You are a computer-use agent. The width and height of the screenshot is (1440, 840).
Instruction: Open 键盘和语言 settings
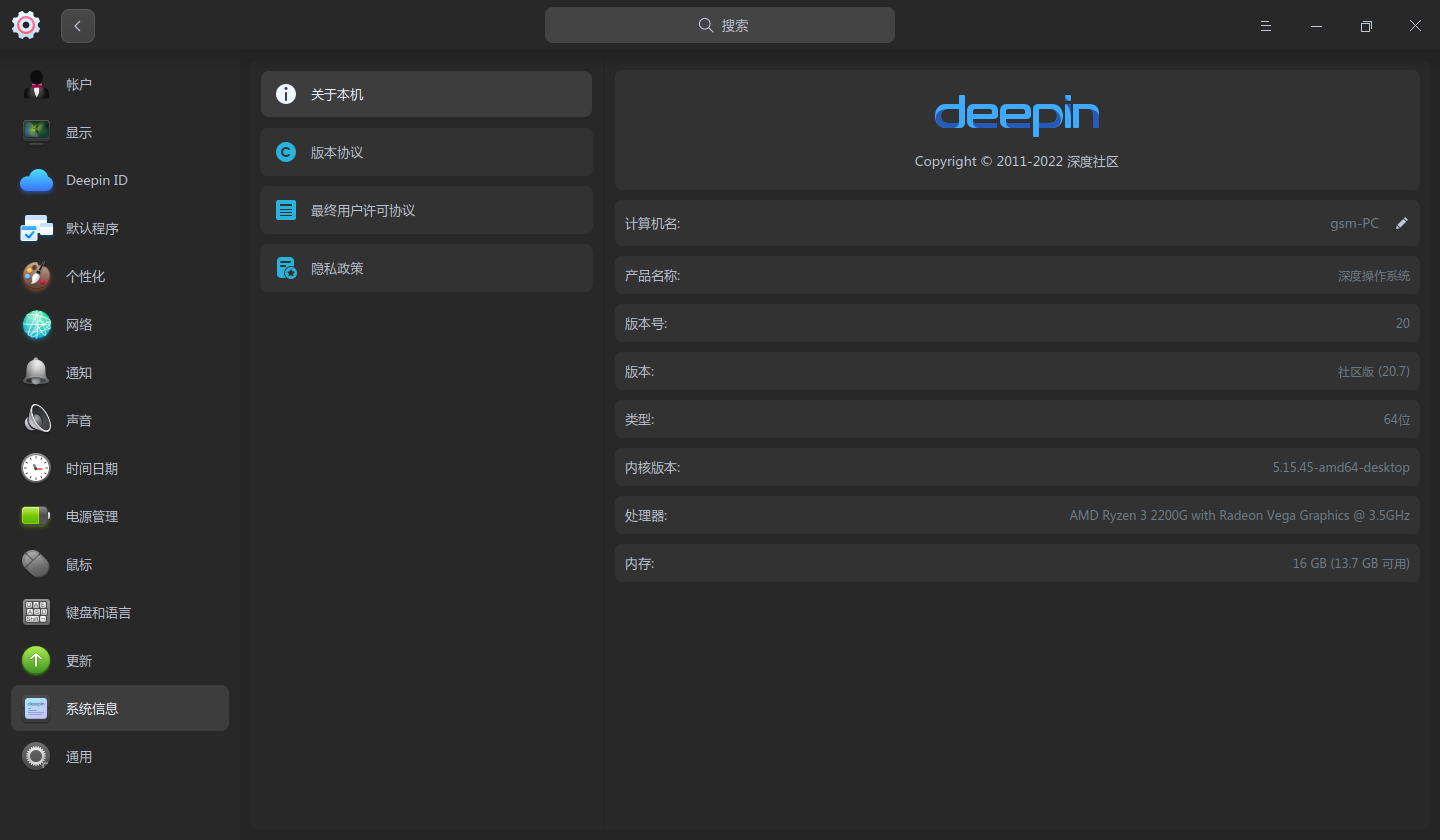pyautogui.click(x=120, y=612)
